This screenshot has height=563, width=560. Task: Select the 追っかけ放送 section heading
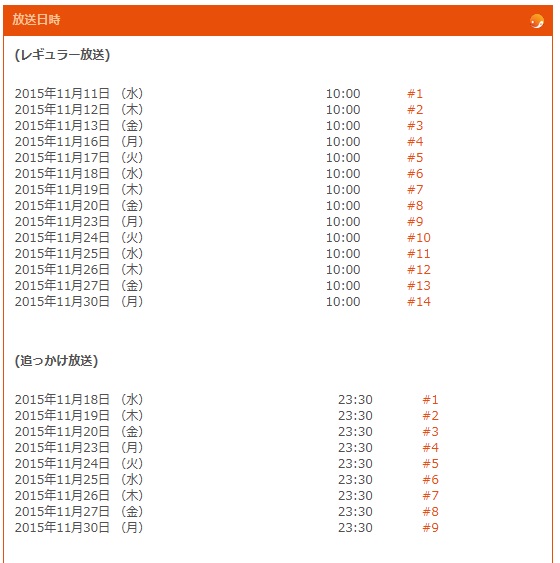(x=56, y=360)
